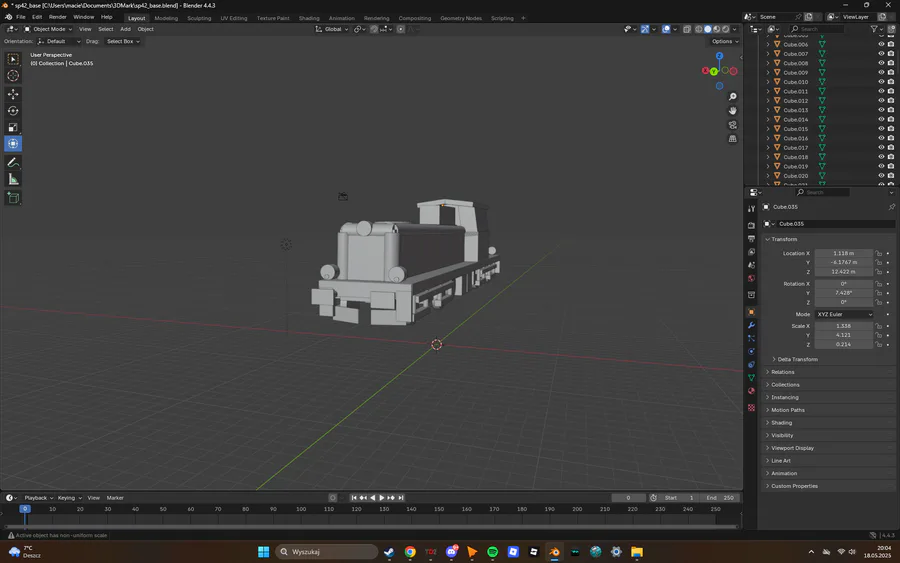Expand Cube.012 in the outliner
Viewport: 900px width, 563px height.
[x=768, y=100]
